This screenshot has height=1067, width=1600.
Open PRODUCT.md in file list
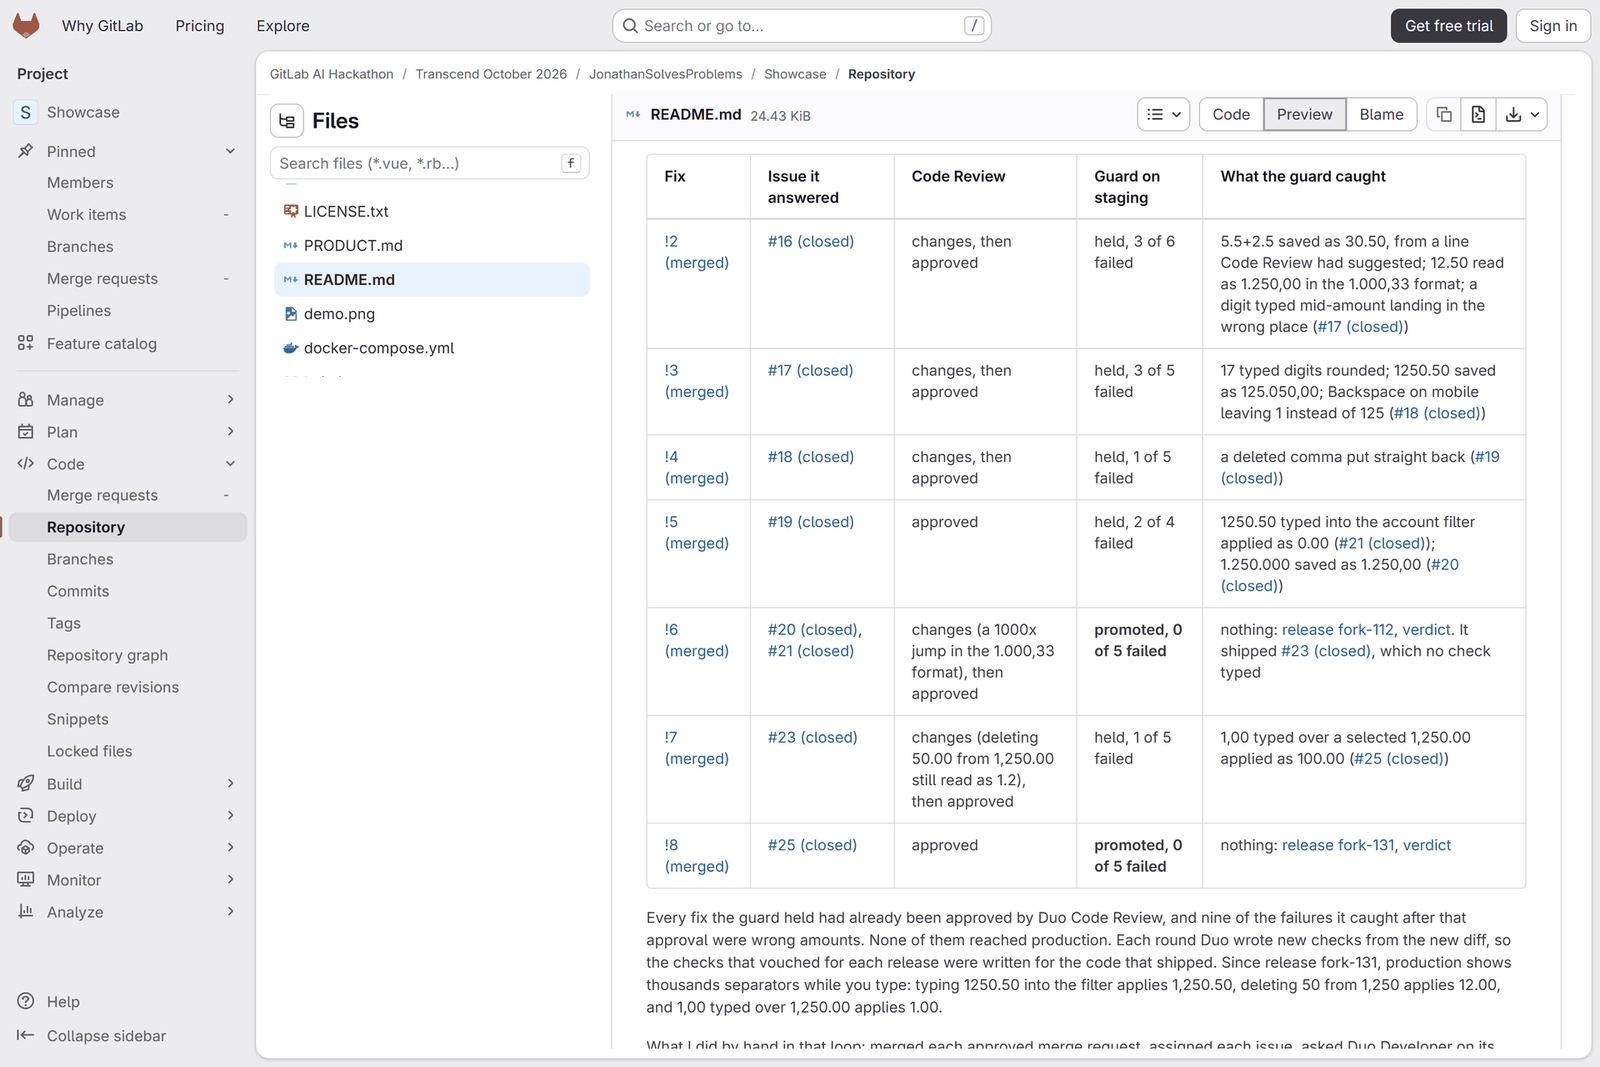pos(431,246)
